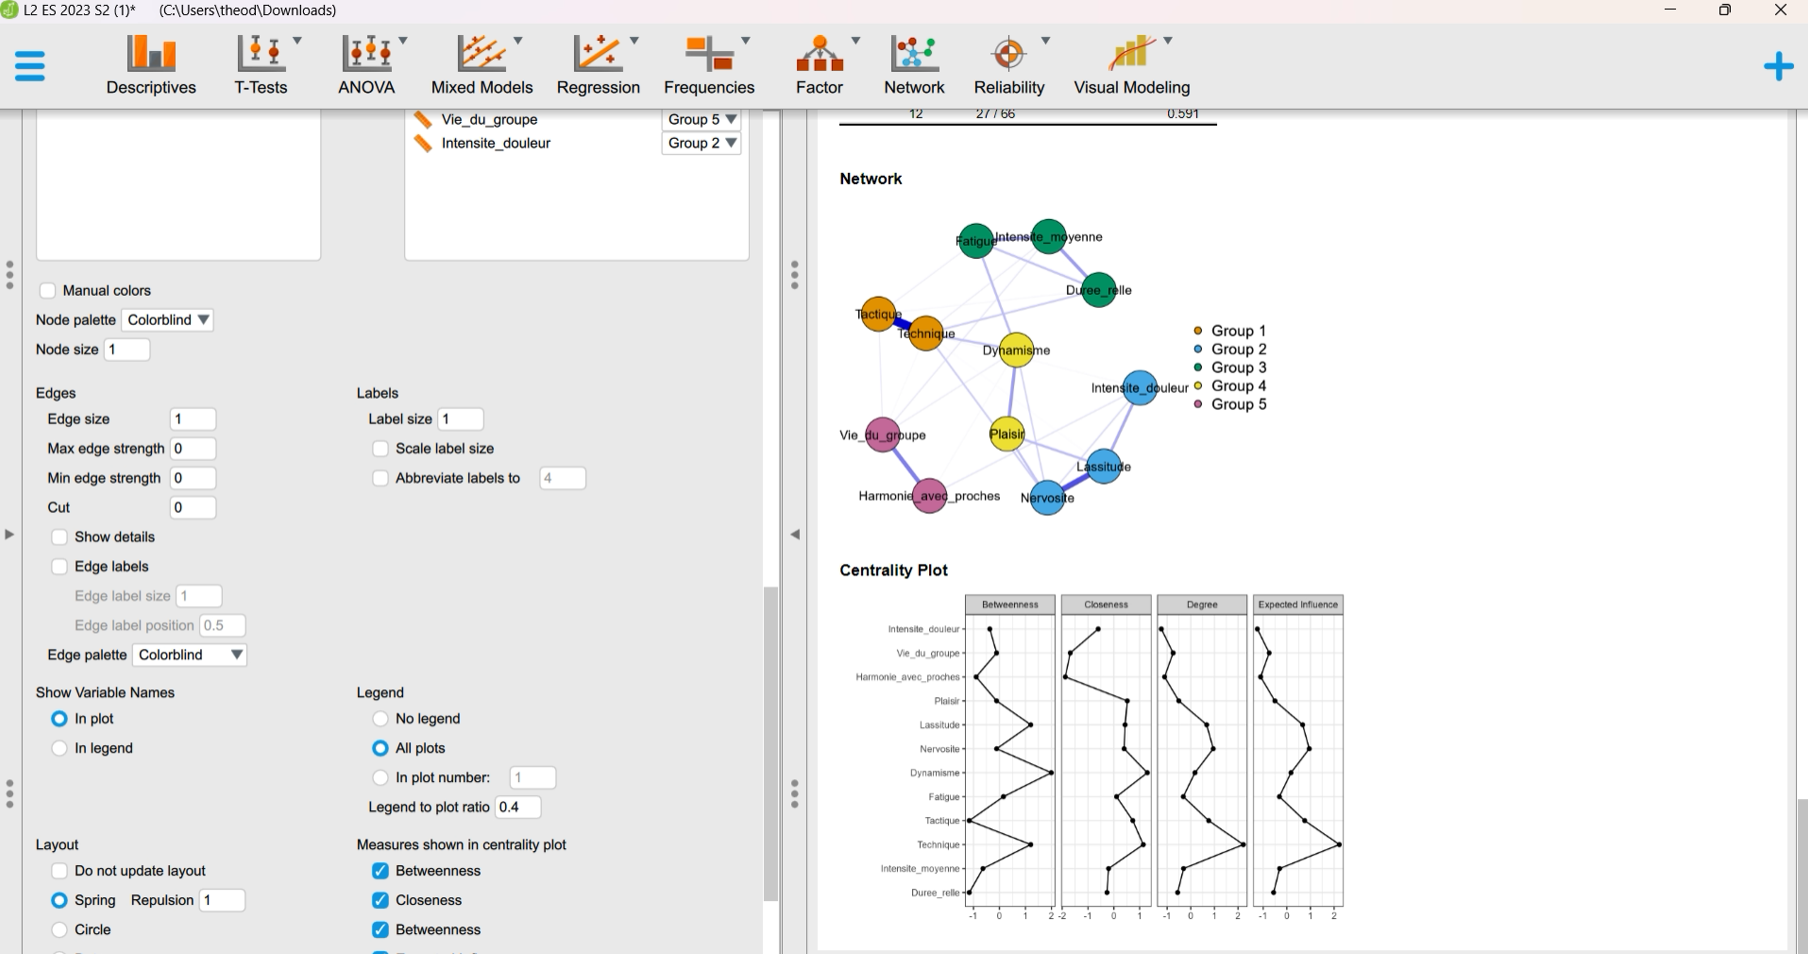Enable the Manual colors checkbox
The height and width of the screenshot is (954, 1808).
48,291
